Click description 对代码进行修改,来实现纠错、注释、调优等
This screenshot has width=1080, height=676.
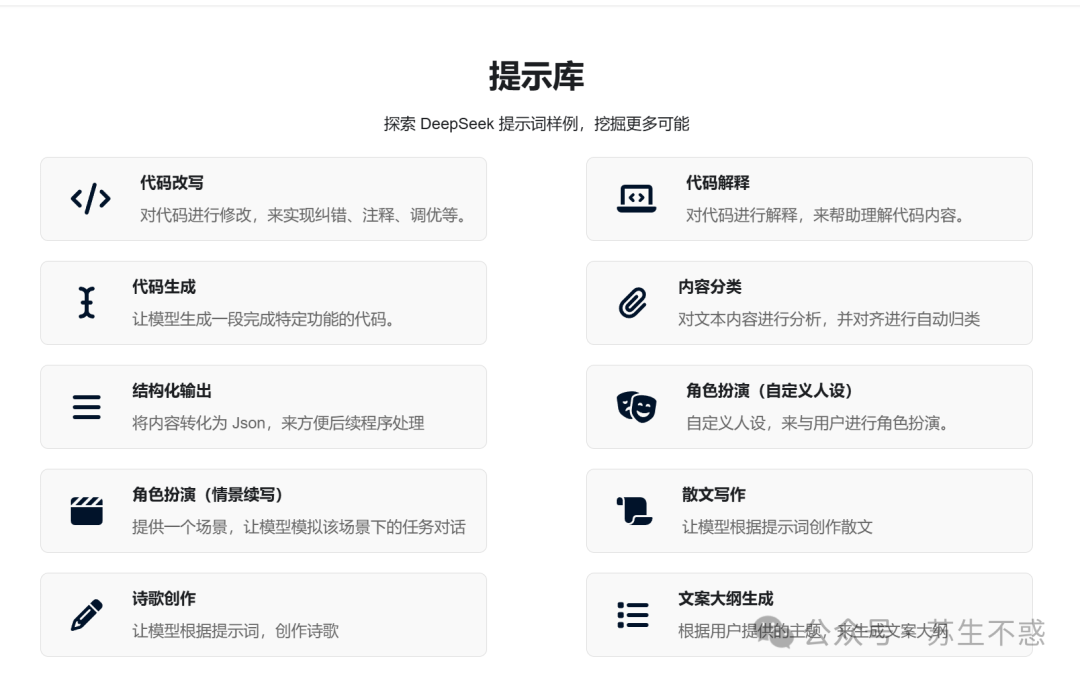click(x=306, y=216)
